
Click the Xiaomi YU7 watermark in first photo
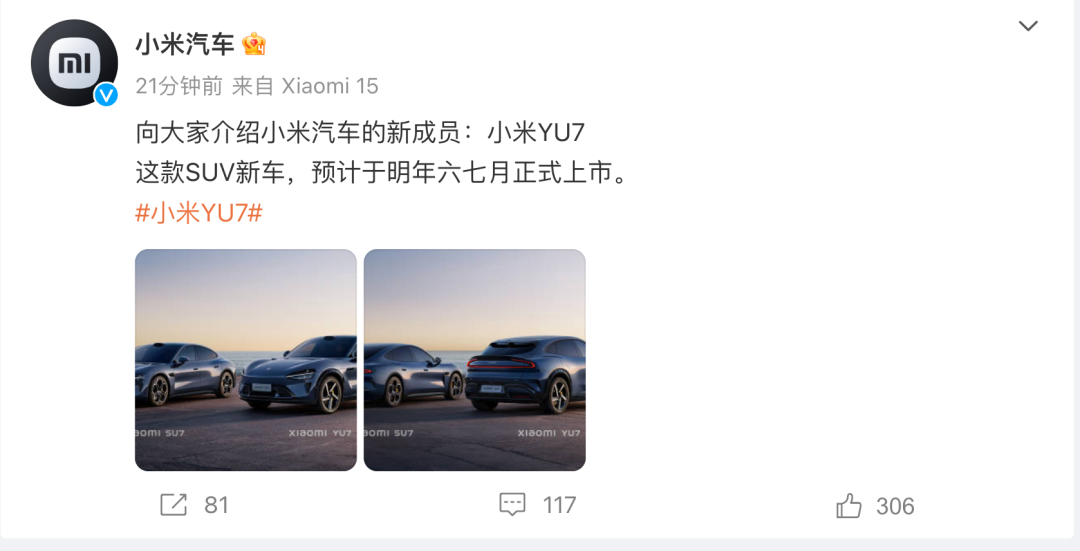320,433
